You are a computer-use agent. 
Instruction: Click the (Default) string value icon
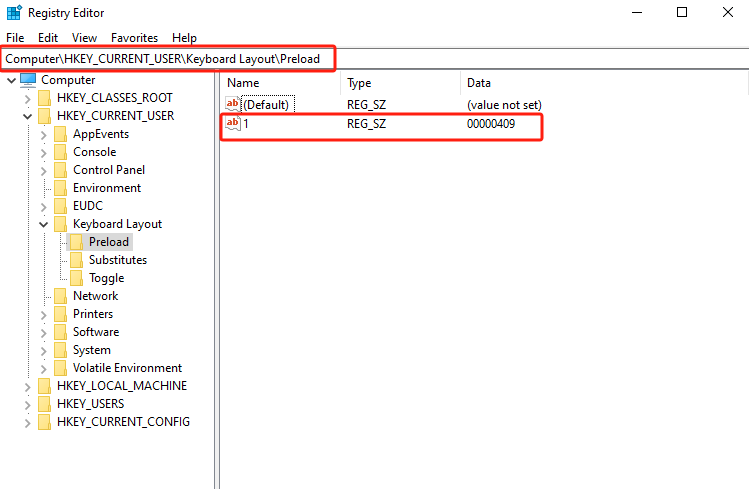click(x=233, y=104)
